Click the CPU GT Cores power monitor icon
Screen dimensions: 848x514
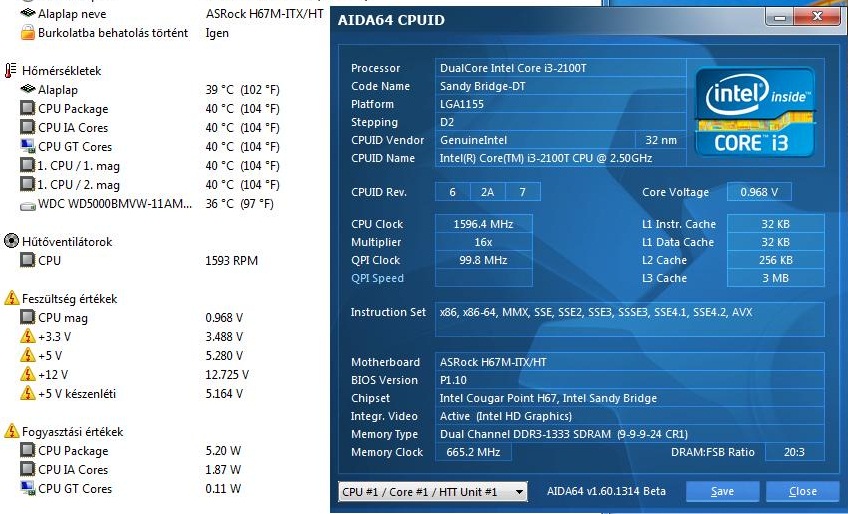(28, 488)
